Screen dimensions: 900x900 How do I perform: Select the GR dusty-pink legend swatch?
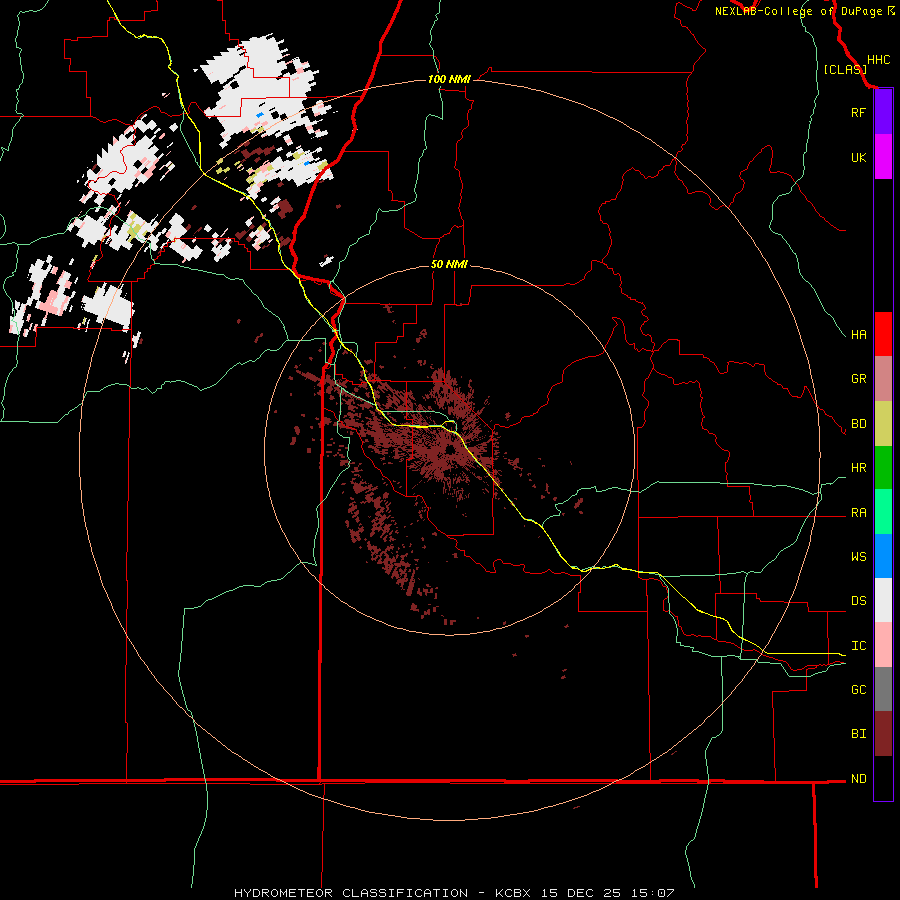click(883, 379)
